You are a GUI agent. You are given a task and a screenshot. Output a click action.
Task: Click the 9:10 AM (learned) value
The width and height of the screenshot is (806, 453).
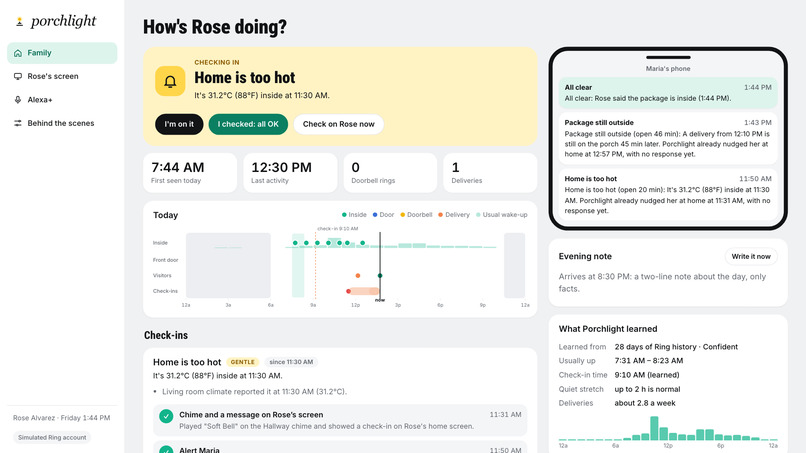click(x=647, y=375)
